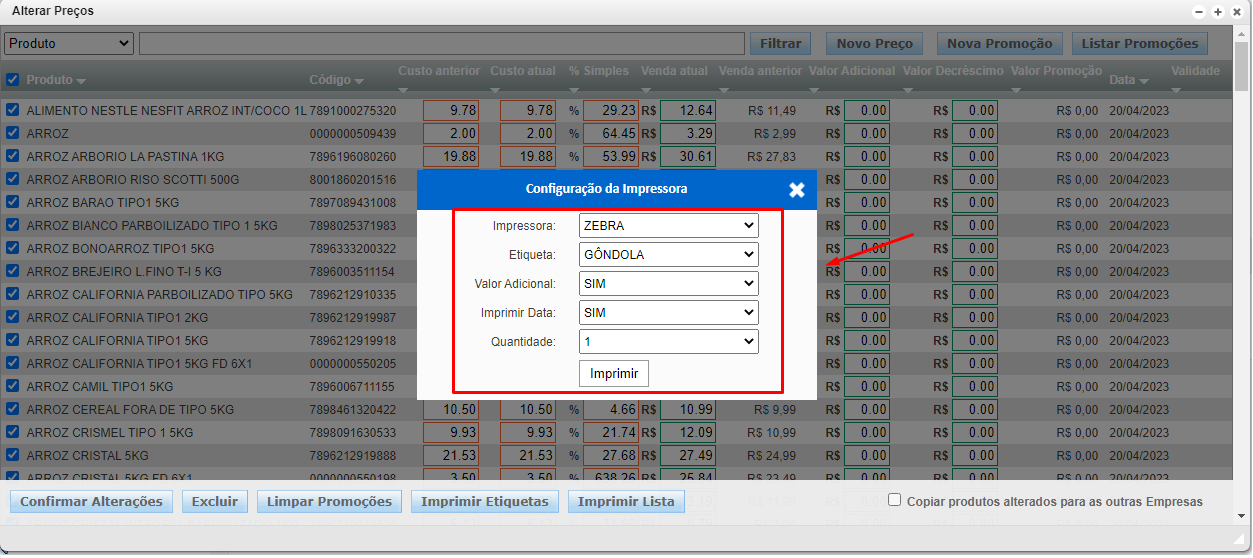
Task: Expand the Quantidade dropdown
Action: click(668, 342)
